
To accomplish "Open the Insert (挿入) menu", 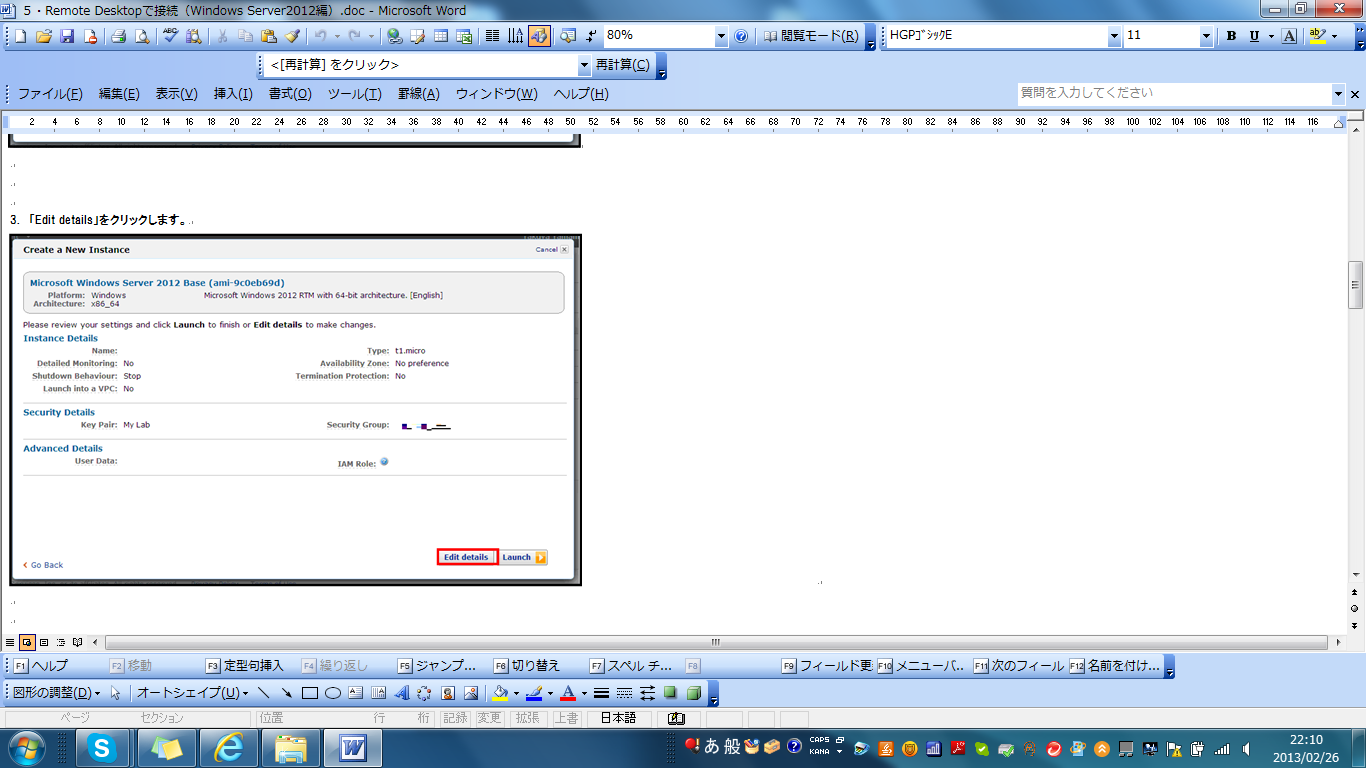I will click(x=233, y=94).
